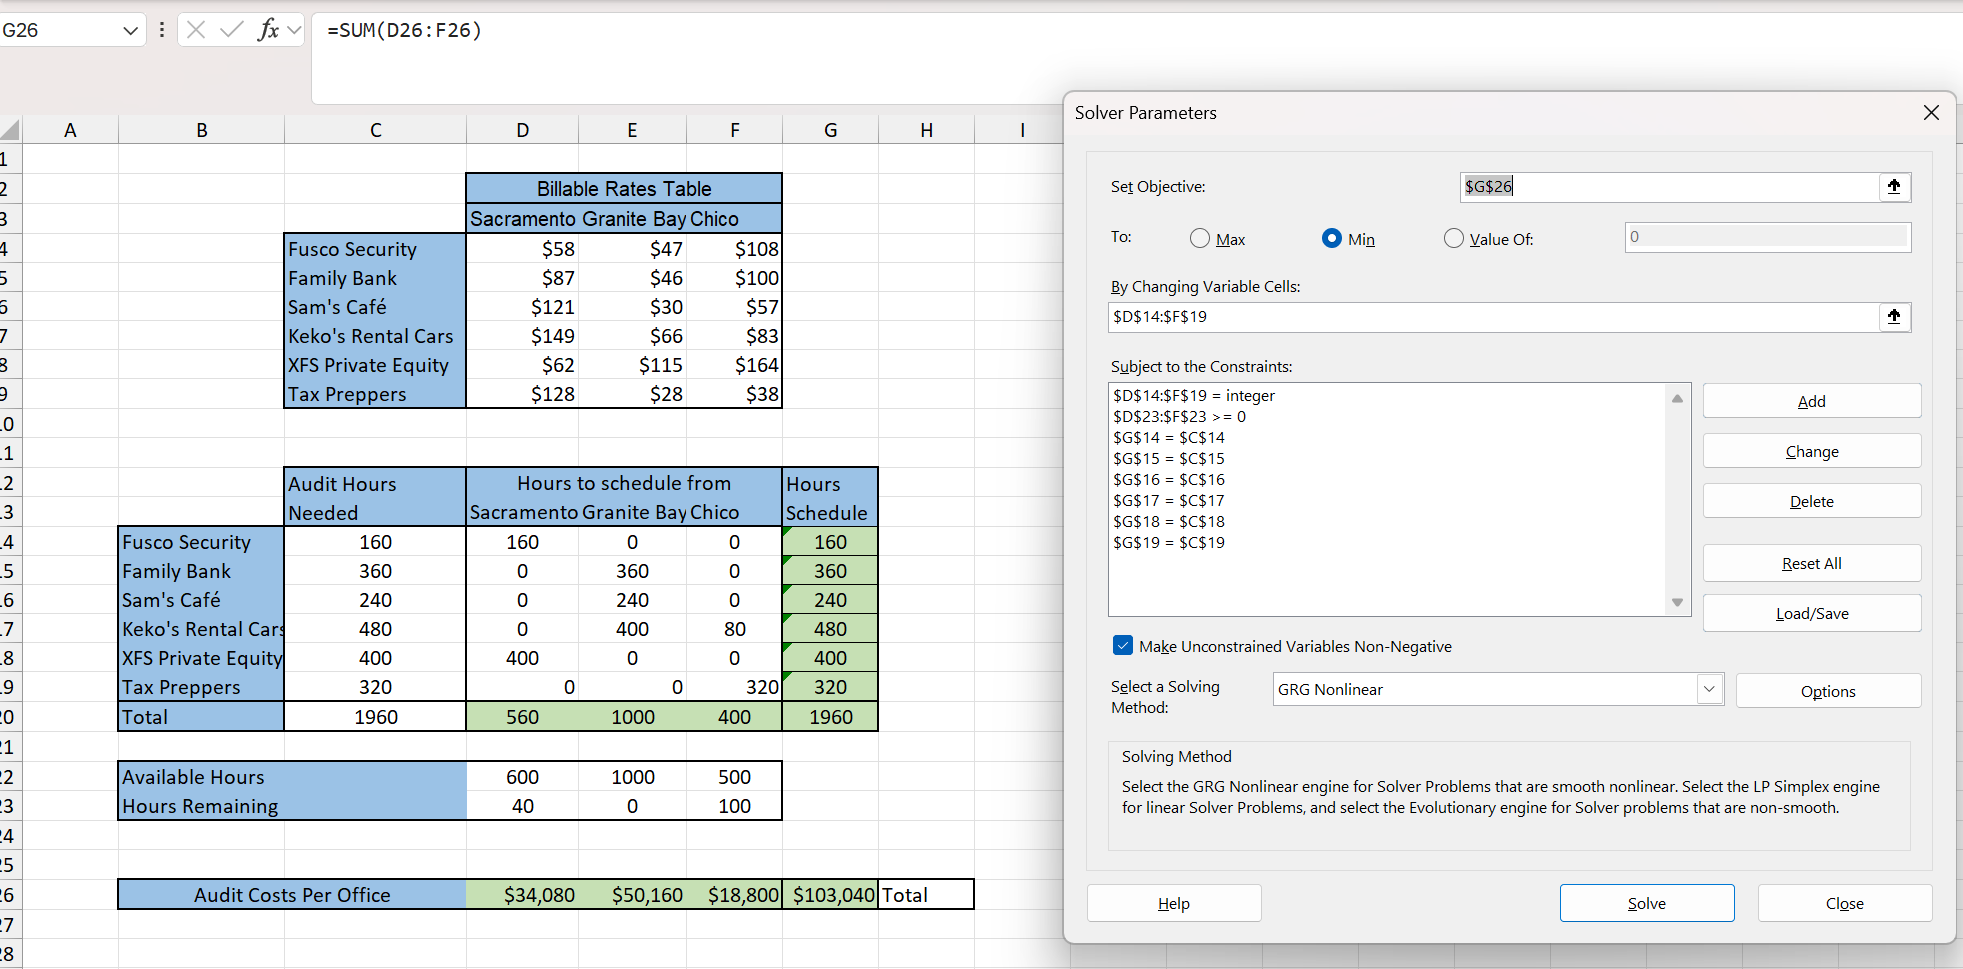Click the Change constraint button

[1811, 451]
